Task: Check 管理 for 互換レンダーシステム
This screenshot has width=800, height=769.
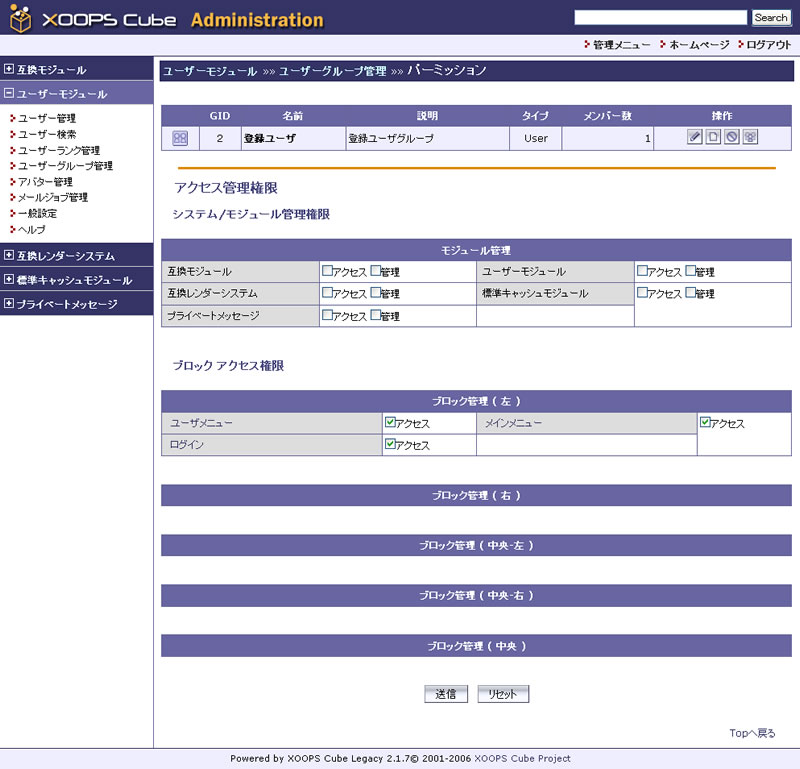Action: tap(376, 292)
